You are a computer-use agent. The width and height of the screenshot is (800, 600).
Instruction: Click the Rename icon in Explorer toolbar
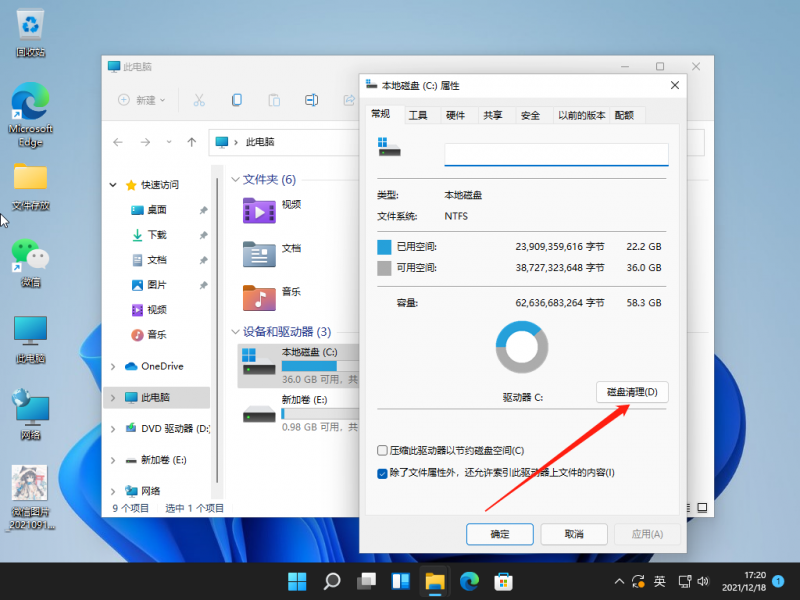311,100
